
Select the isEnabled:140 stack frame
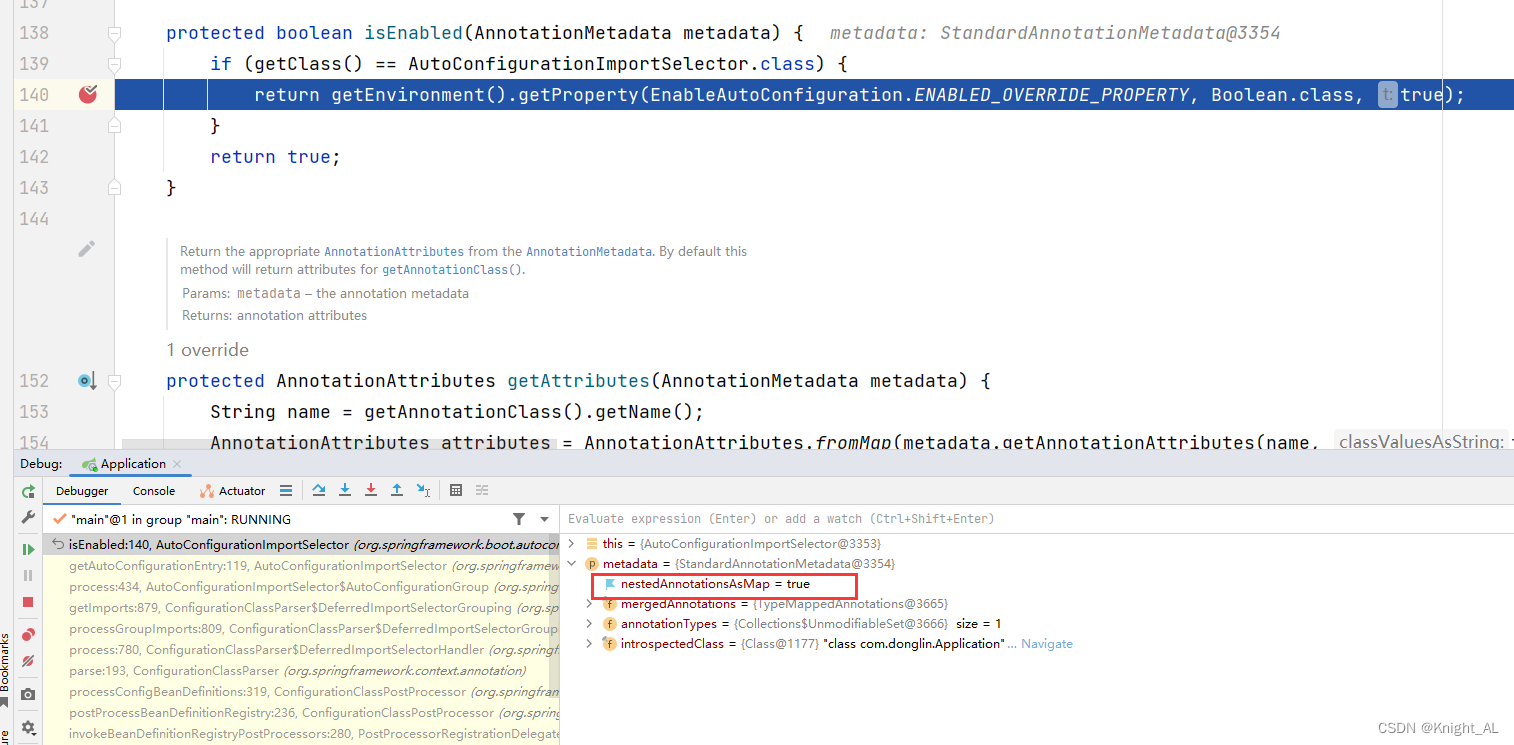click(x=301, y=544)
